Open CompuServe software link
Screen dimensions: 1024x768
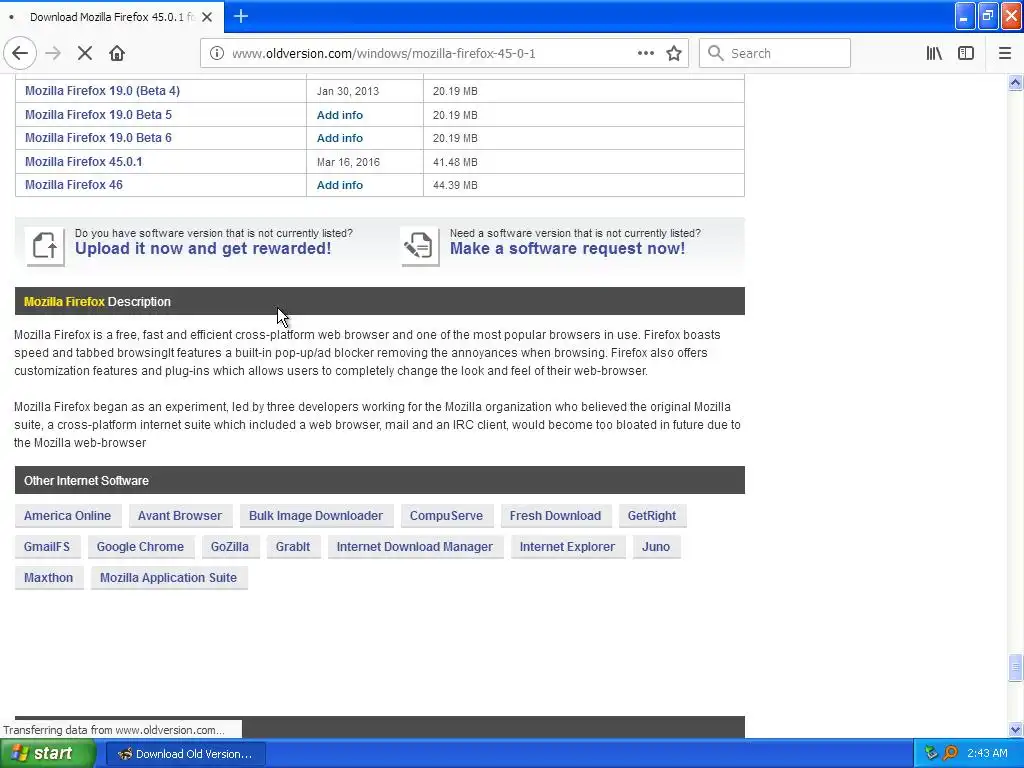pyautogui.click(x=446, y=515)
